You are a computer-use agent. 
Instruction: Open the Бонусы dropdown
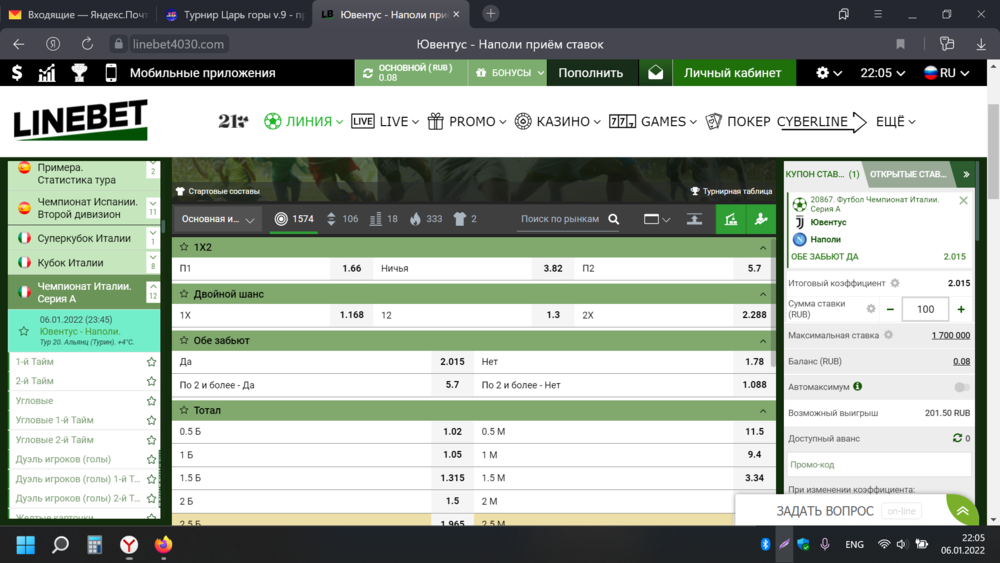click(x=507, y=73)
